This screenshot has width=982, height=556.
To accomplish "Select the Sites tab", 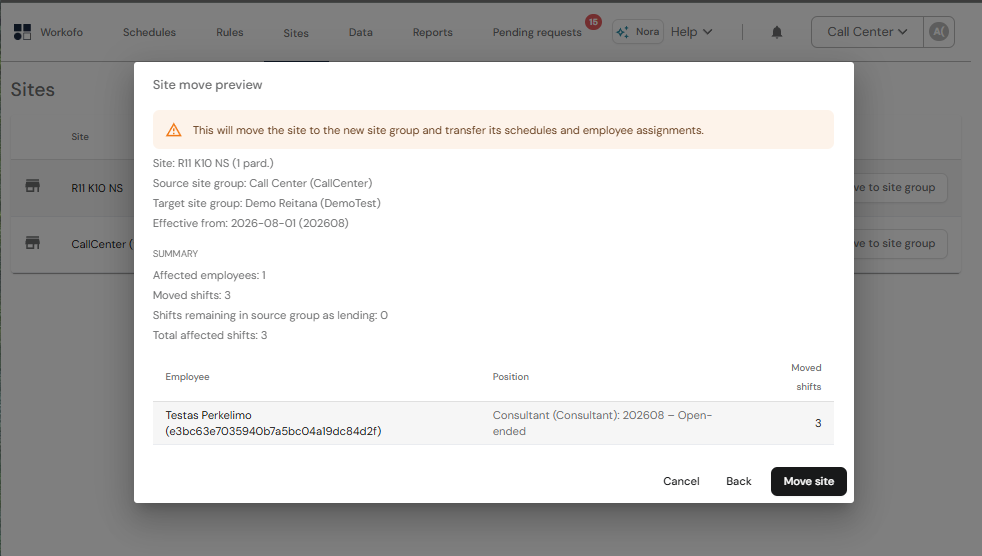I will click(x=296, y=33).
